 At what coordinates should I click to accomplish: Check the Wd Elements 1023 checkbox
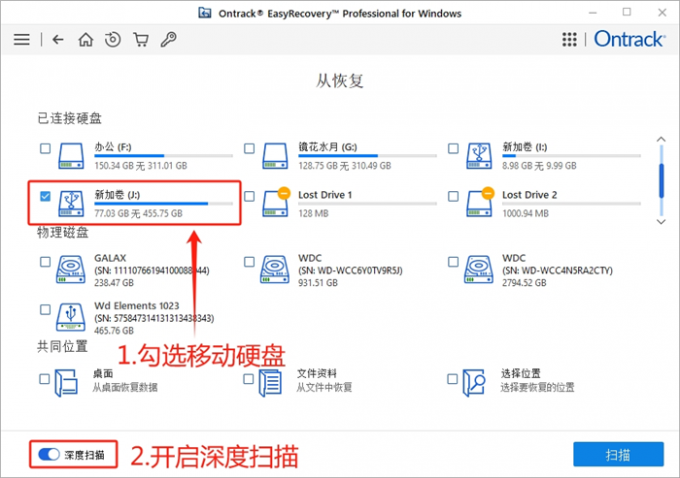coord(45,309)
